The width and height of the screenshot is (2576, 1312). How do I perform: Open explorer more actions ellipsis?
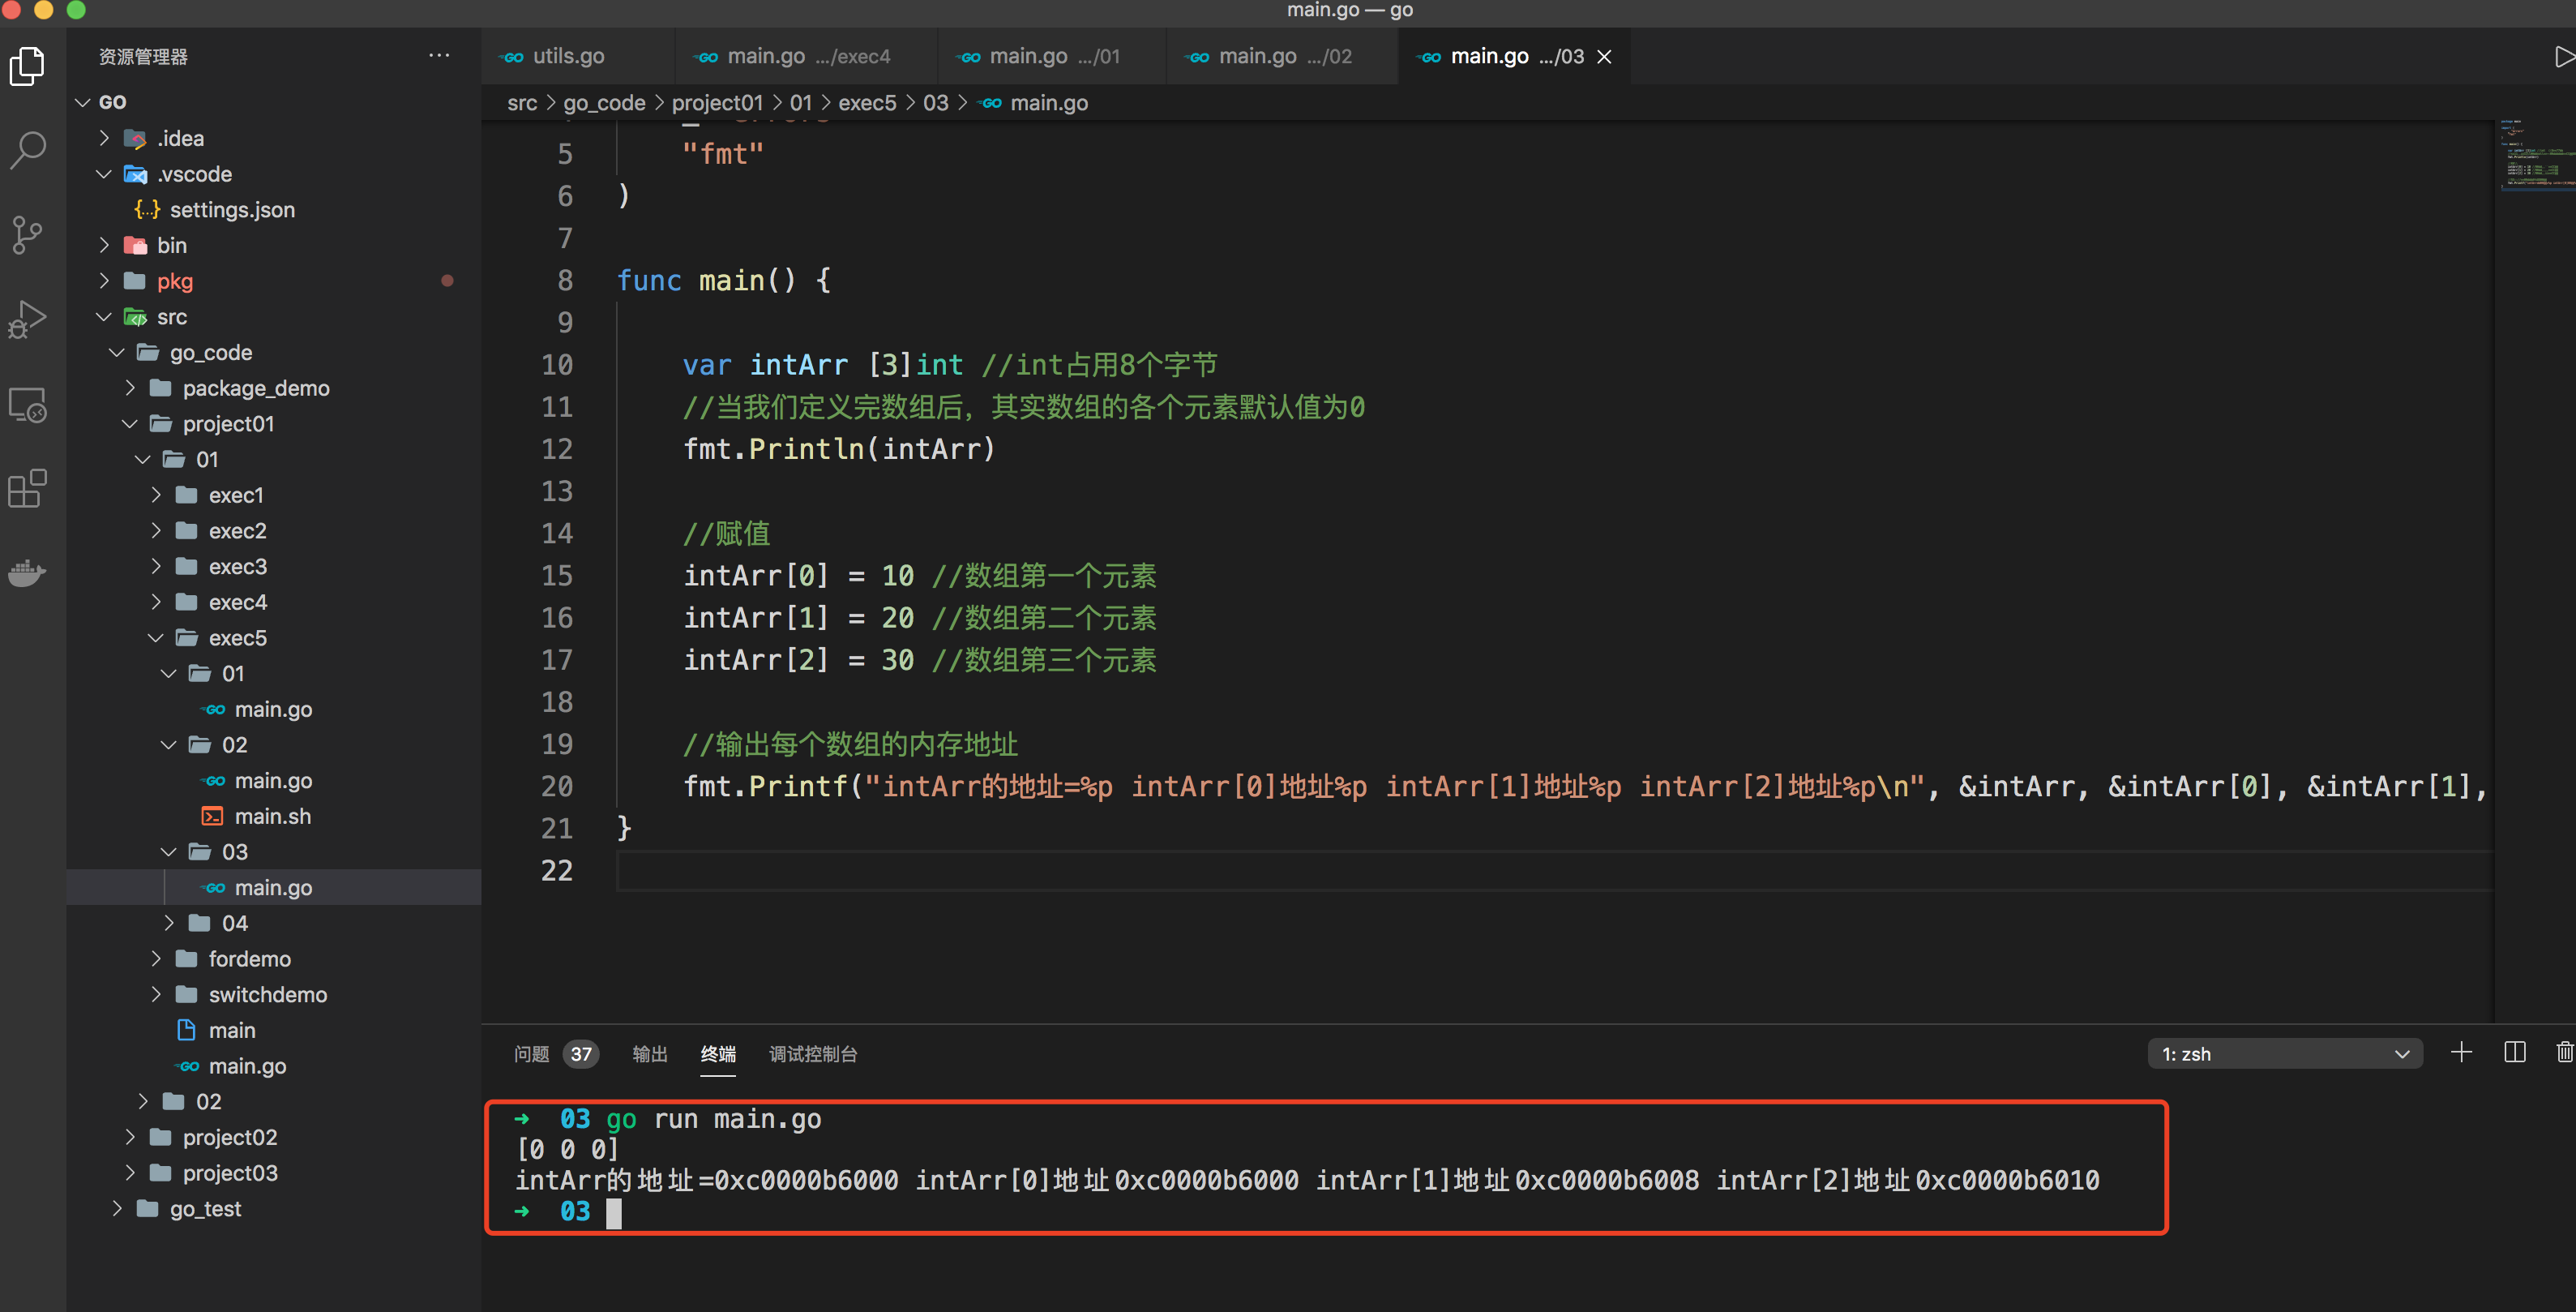[438, 56]
